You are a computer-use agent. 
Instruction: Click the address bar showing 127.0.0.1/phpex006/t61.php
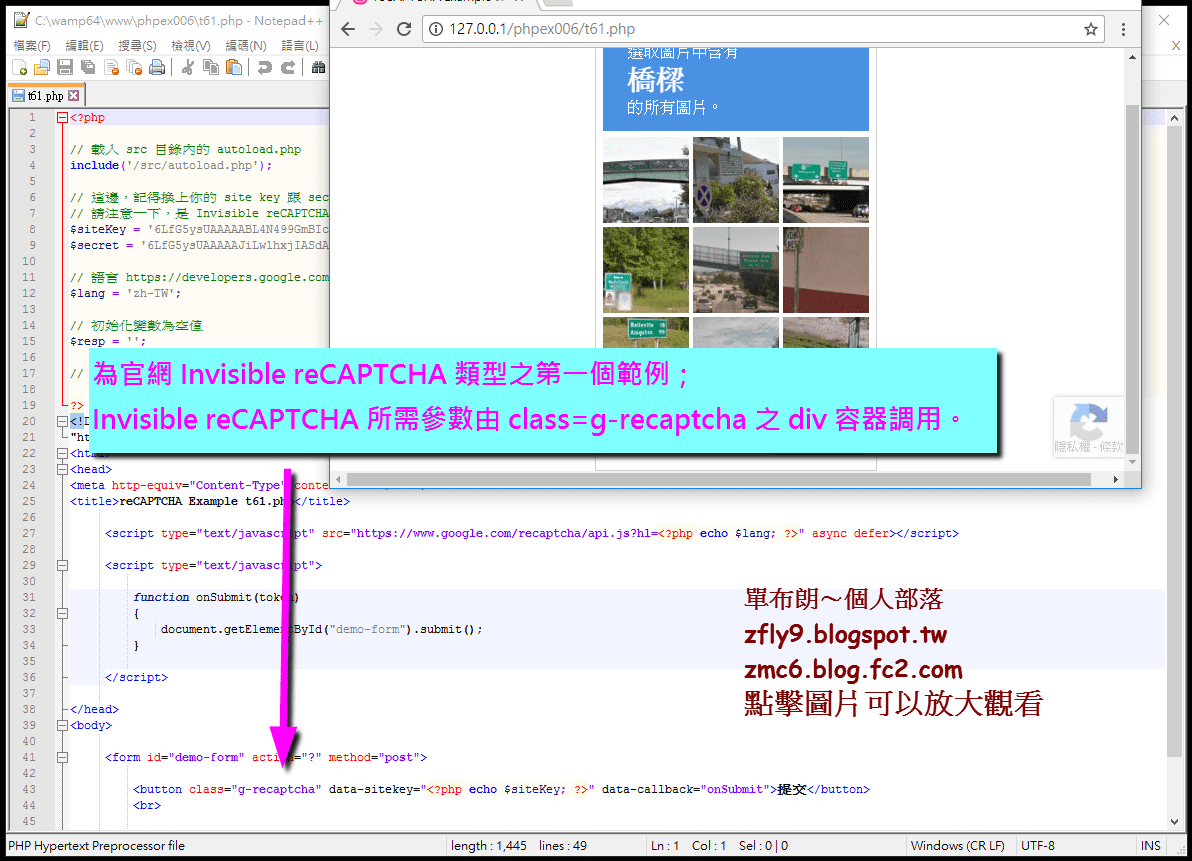point(763,29)
